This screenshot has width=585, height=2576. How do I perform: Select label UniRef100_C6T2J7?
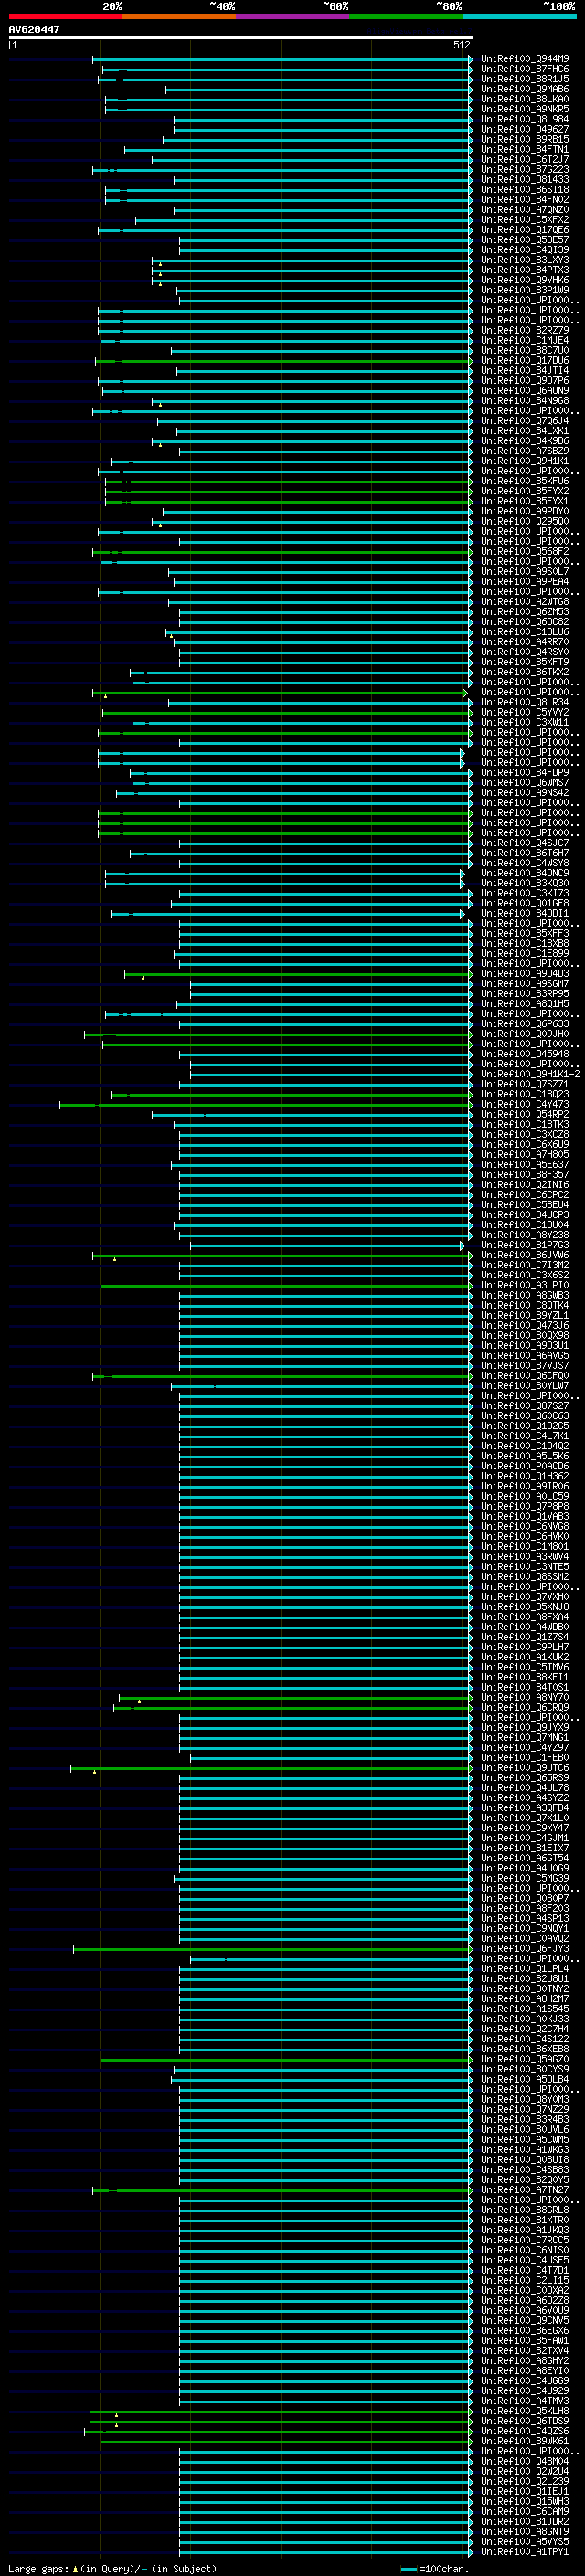(x=524, y=159)
